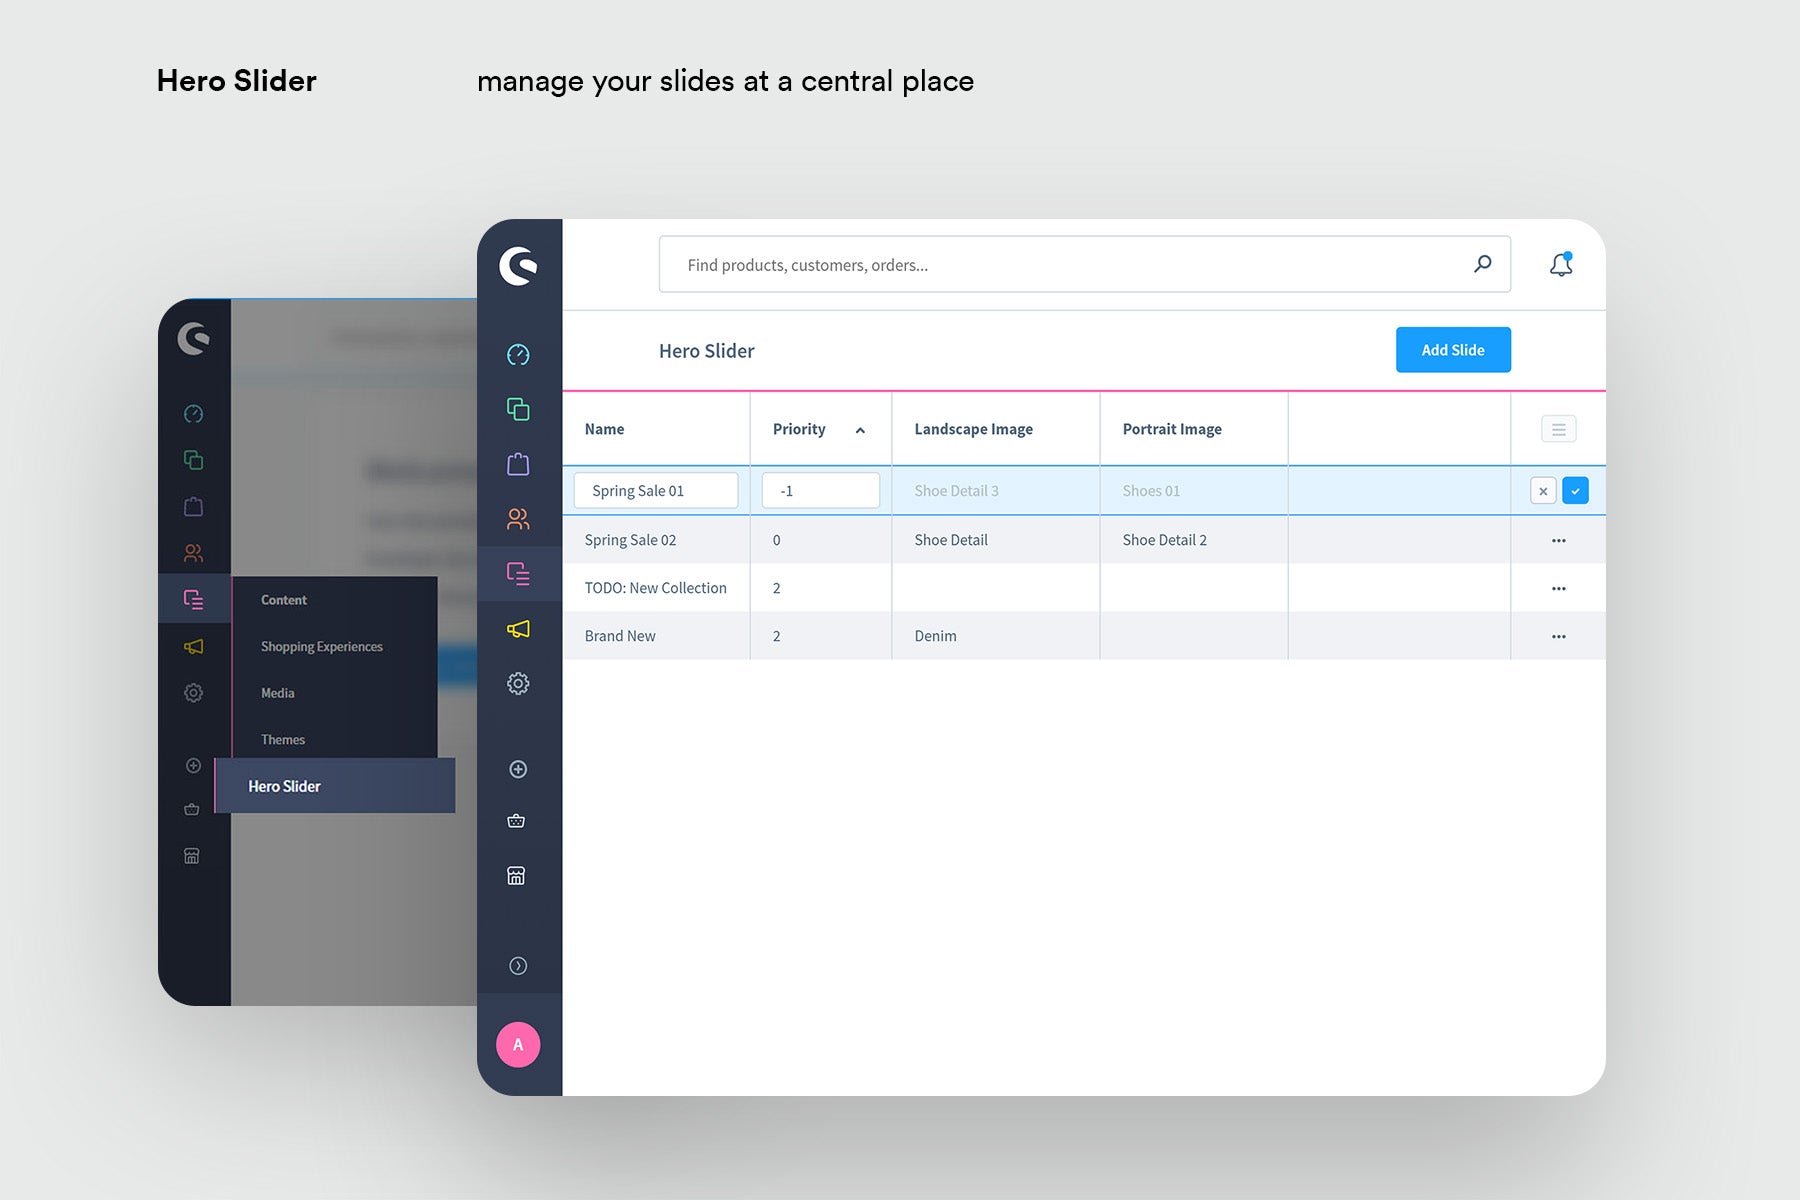This screenshot has height=1200, width=1800.
Task: Click the Shoe Detail 3 landscape cell
Action: pyautogui.click(x=956, y=491)
